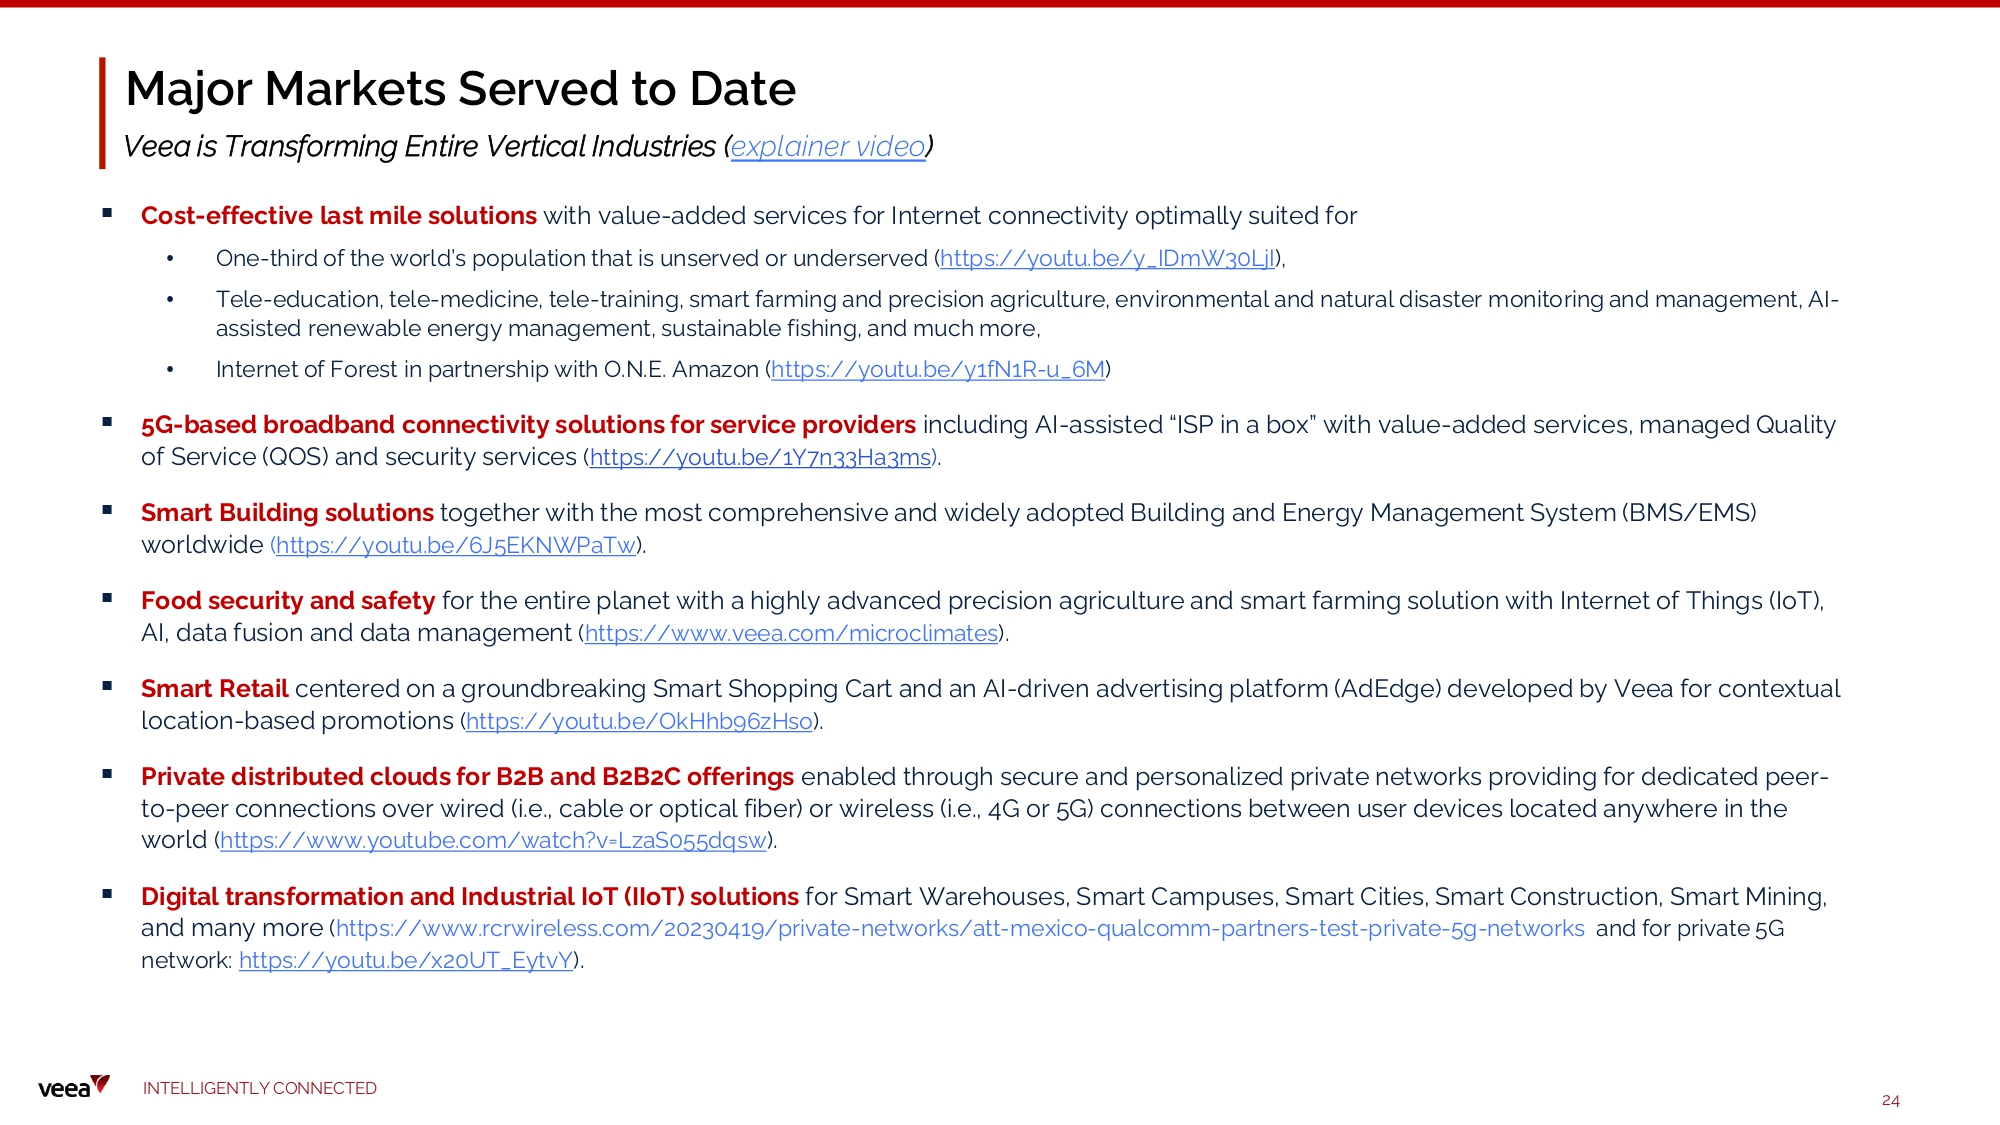The width and height of the screenshot is (2000, 1125).
Task: Follow the Internet of Forest YouTube link
Action: (938, 370)
